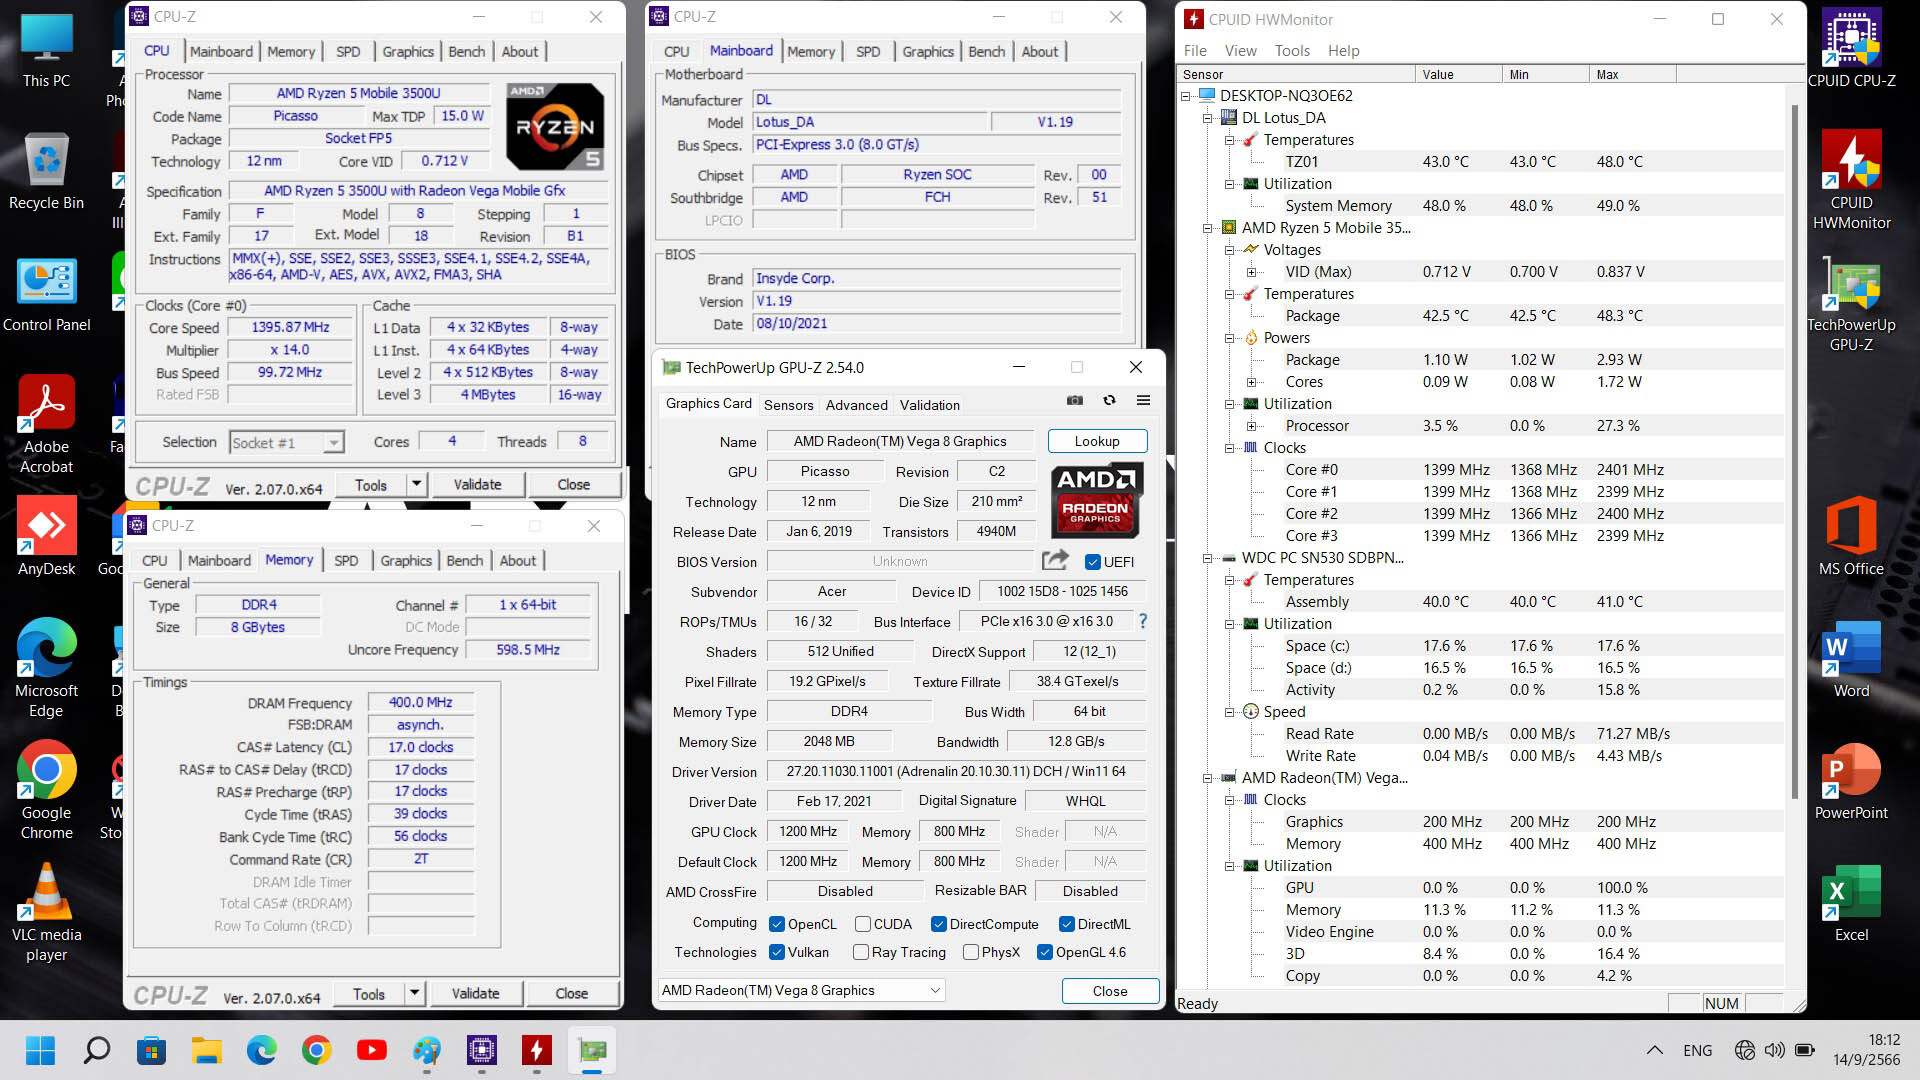Open Advanced tab in GPU-Z
The height and width of the screenshot is (1080, 1920).
(x=856, y=405)
